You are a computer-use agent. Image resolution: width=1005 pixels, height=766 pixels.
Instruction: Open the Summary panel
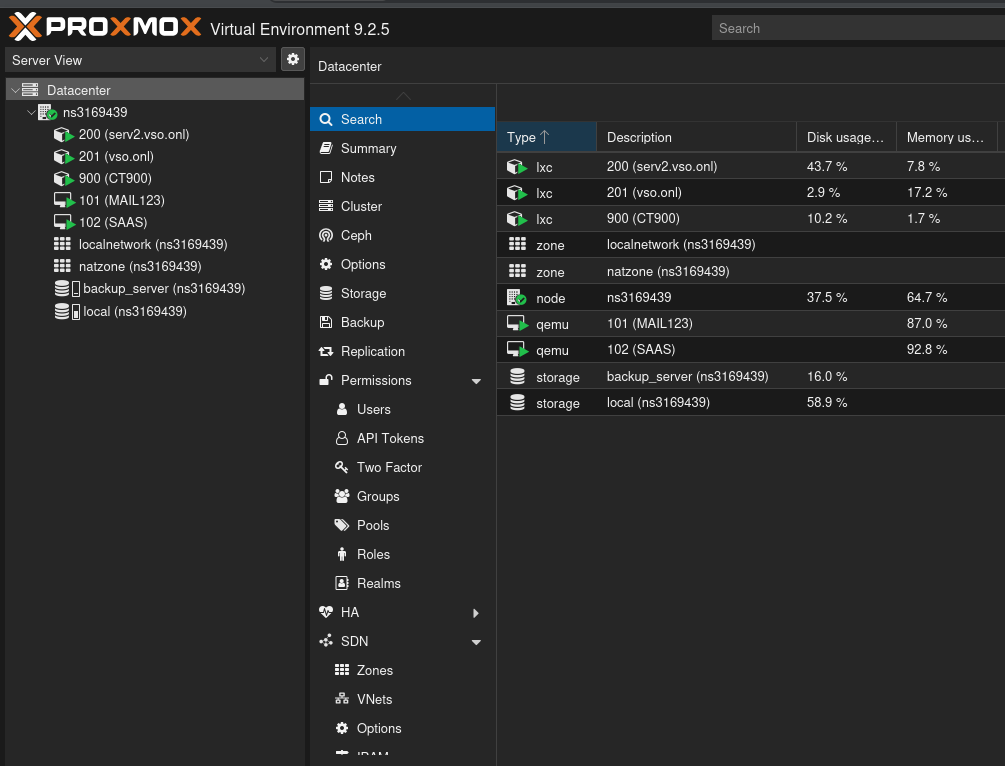pos(403,149)
